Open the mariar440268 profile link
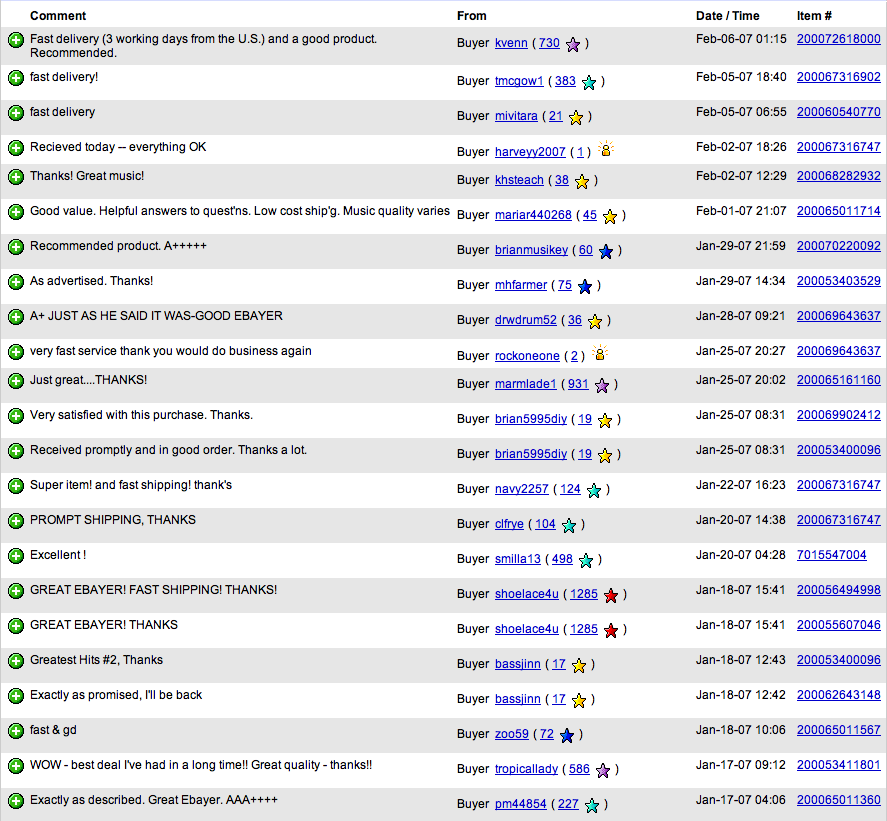This screenshot has width=887, height=821. [533, 215]
